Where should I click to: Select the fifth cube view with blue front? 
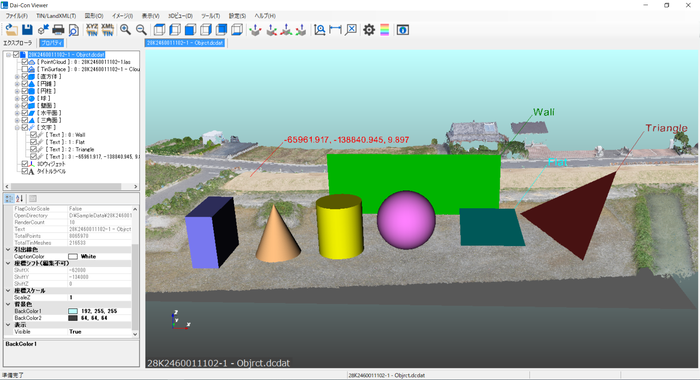click(221, 30)
